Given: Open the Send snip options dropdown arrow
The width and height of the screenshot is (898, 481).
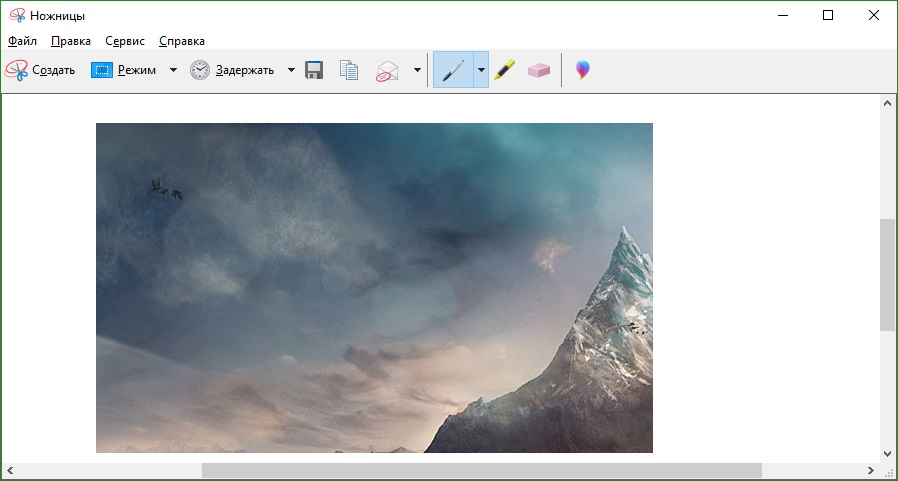Looking at the screenshot, I should (417, 70).
